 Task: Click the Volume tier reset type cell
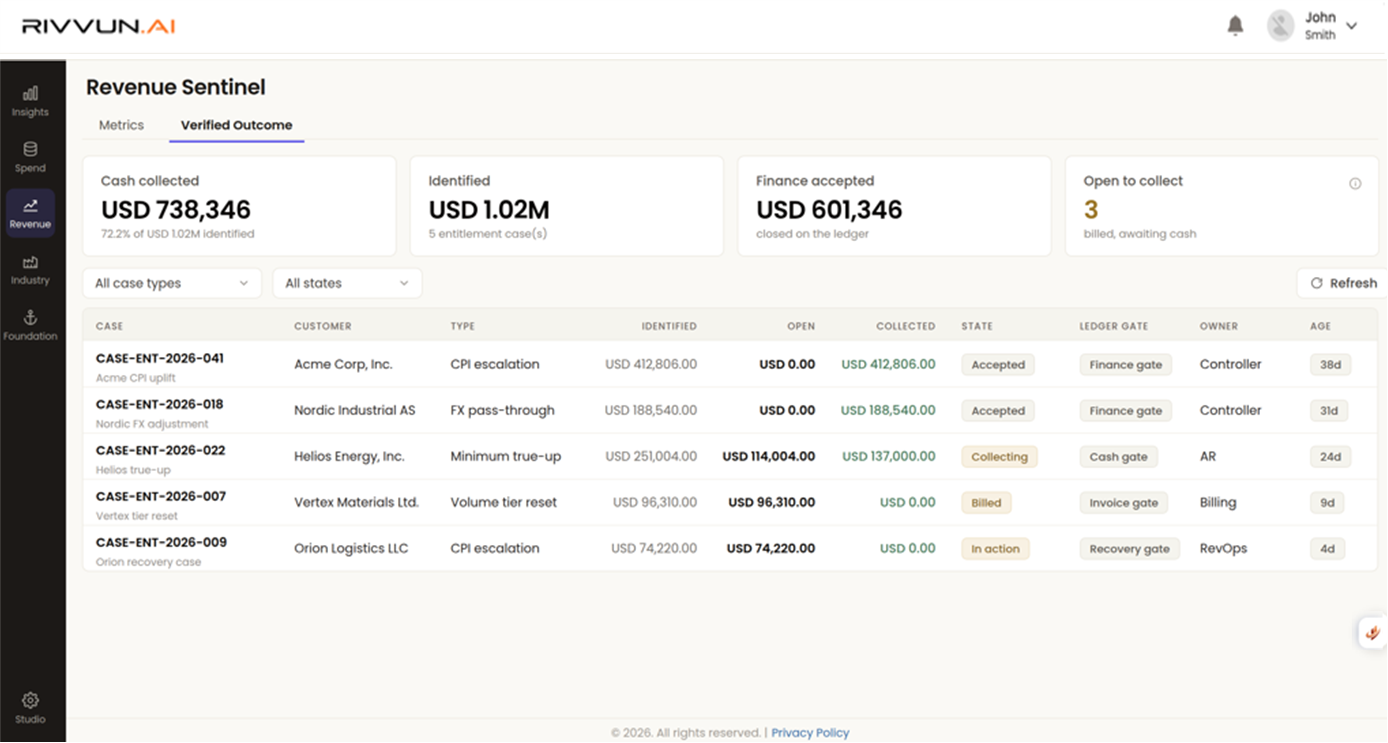503,502
